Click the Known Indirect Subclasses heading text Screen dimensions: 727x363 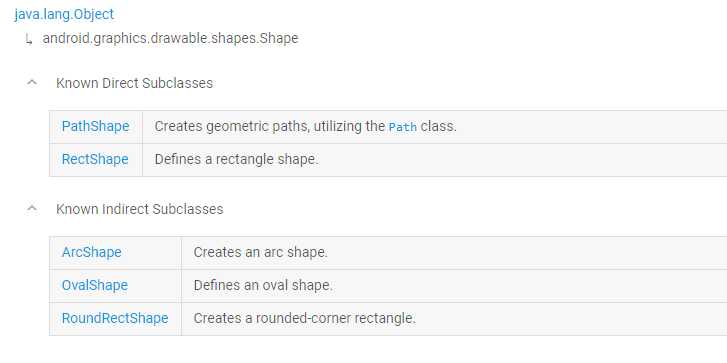tap(140, 209)
